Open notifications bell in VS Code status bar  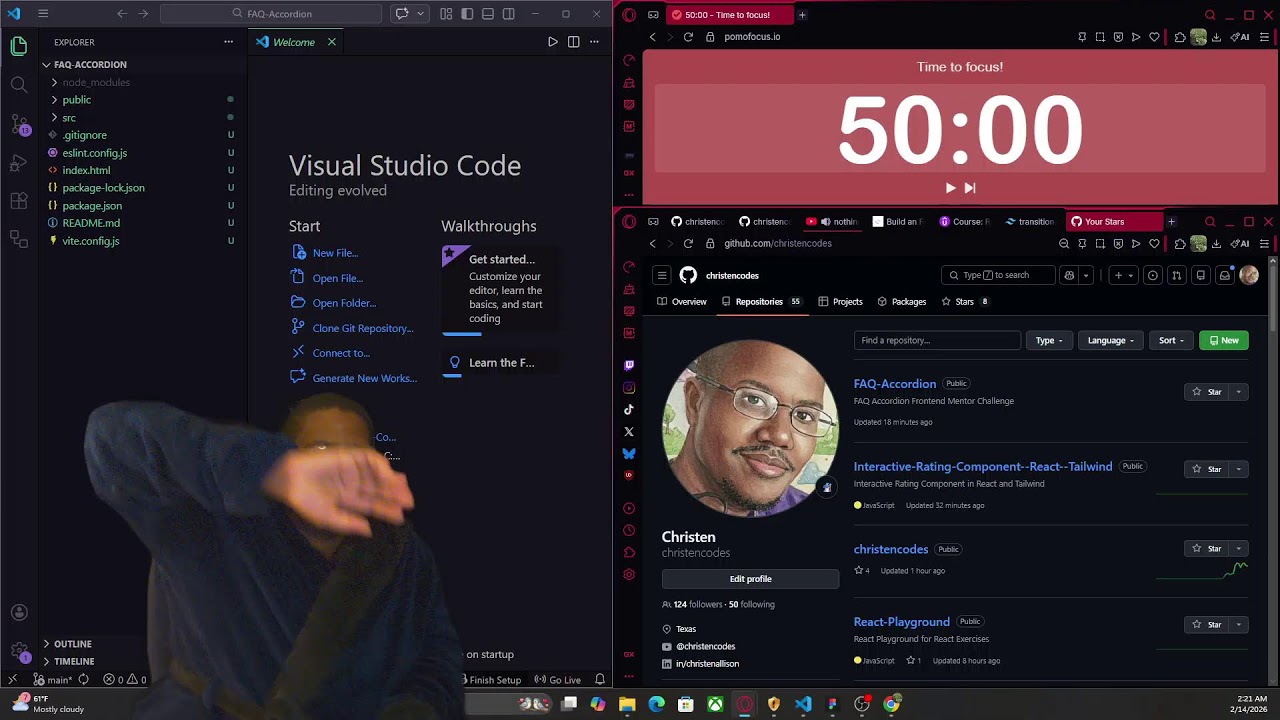(600, 680)
